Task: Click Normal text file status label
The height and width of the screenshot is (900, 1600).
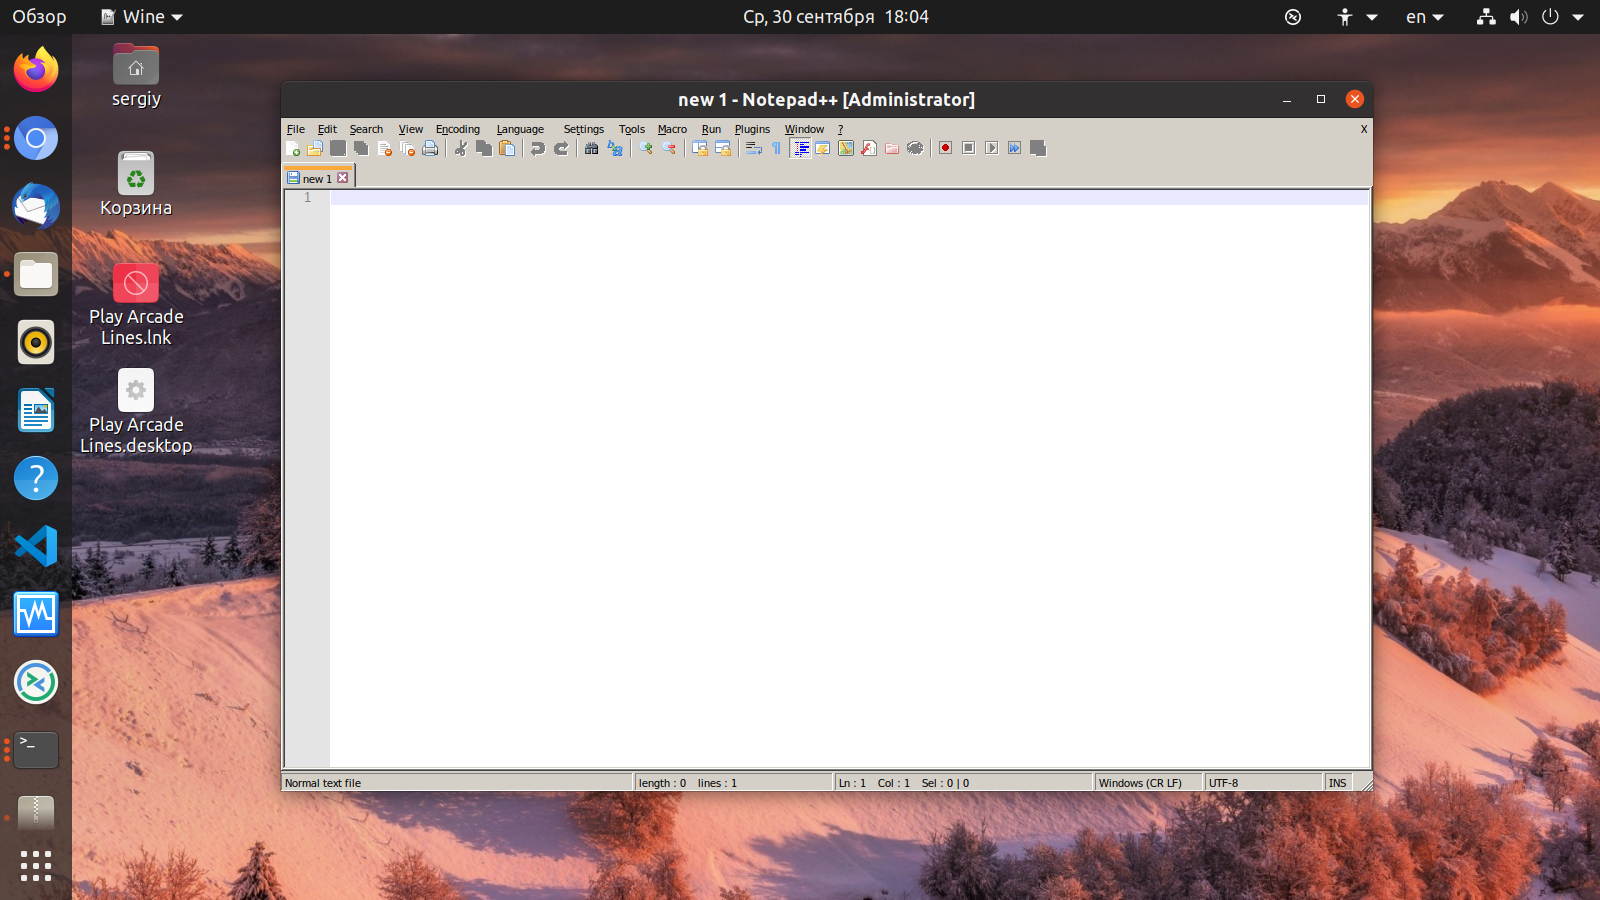Action: coord(323,783)
